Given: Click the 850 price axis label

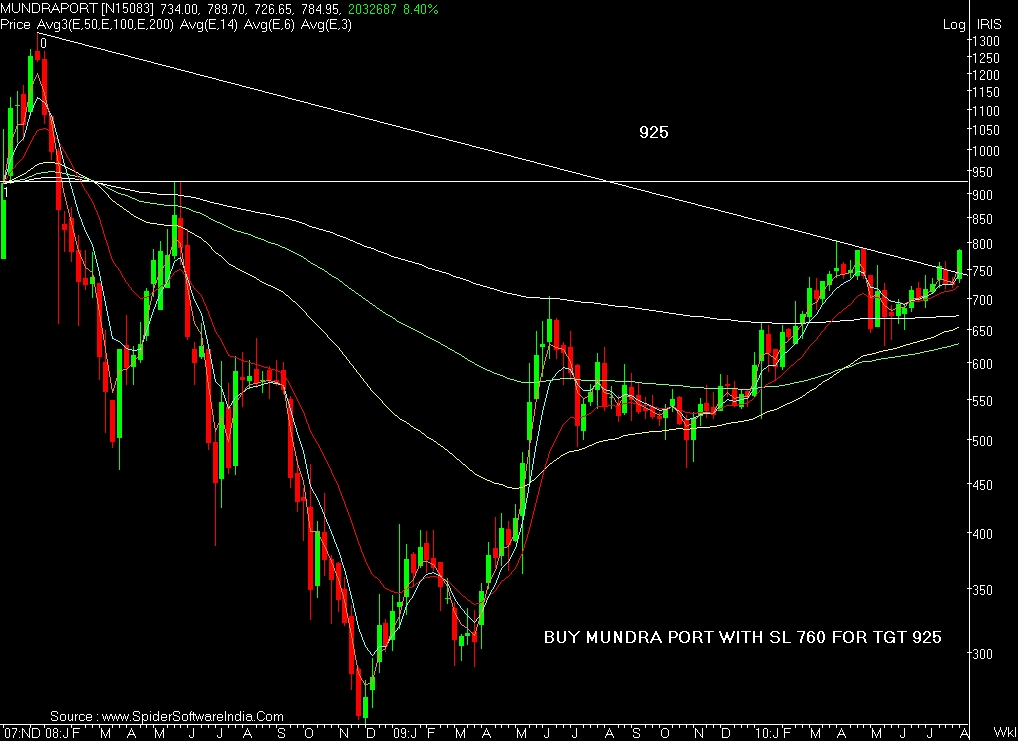Looking at the screenshot, I should (x=983, y=219).
